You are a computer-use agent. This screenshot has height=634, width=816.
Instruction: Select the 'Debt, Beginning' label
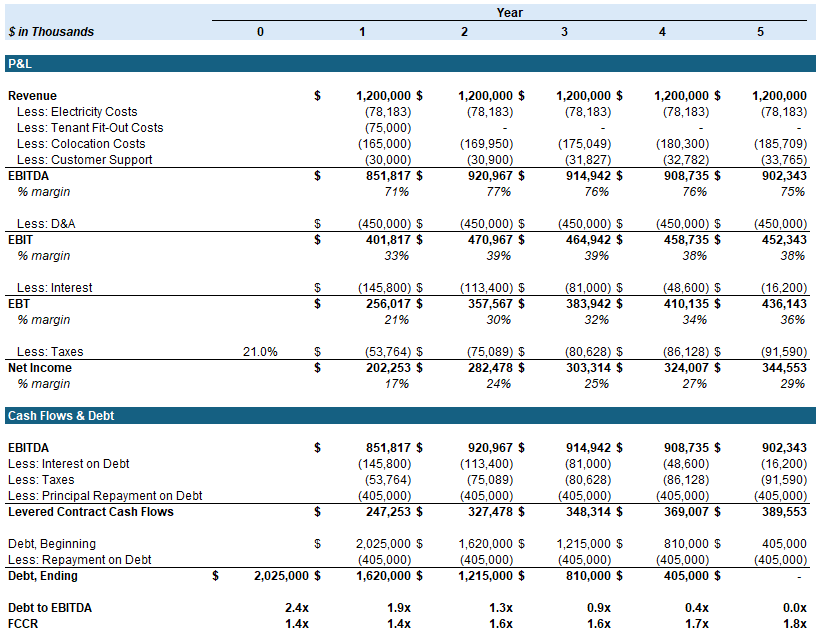click(x=52, y=544)
